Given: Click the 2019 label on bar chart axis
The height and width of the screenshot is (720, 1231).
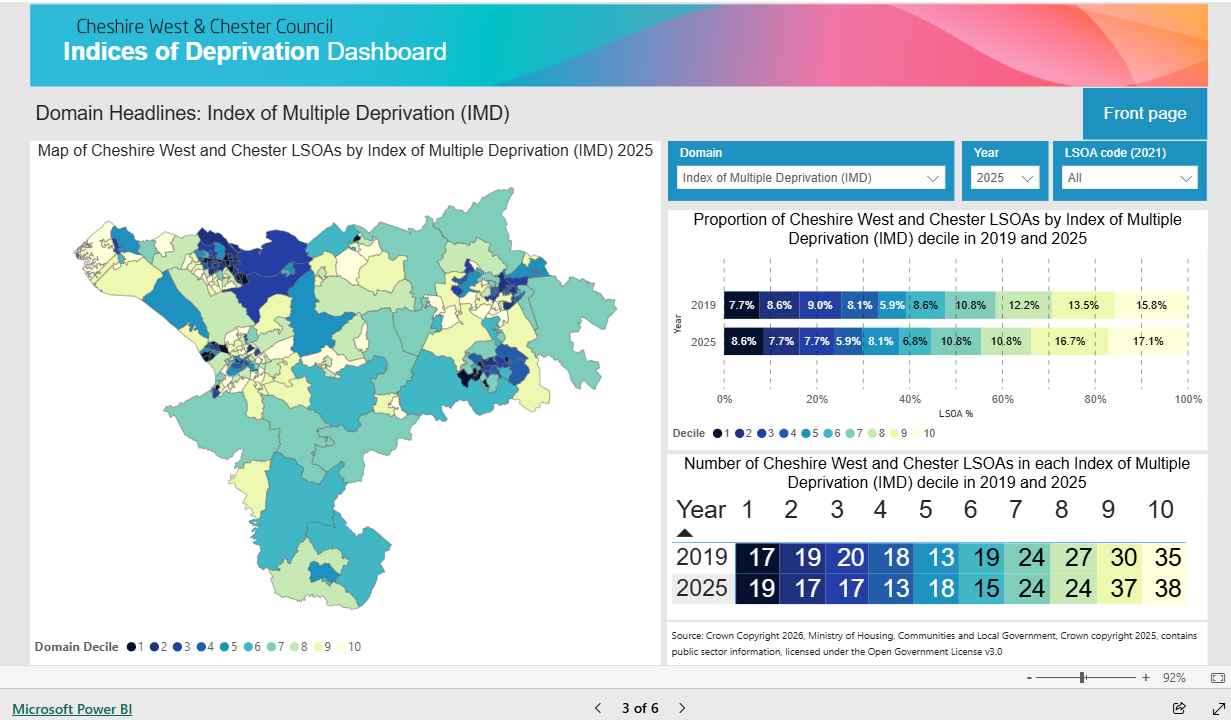Looking at the screenshot, I should (703, 306).
